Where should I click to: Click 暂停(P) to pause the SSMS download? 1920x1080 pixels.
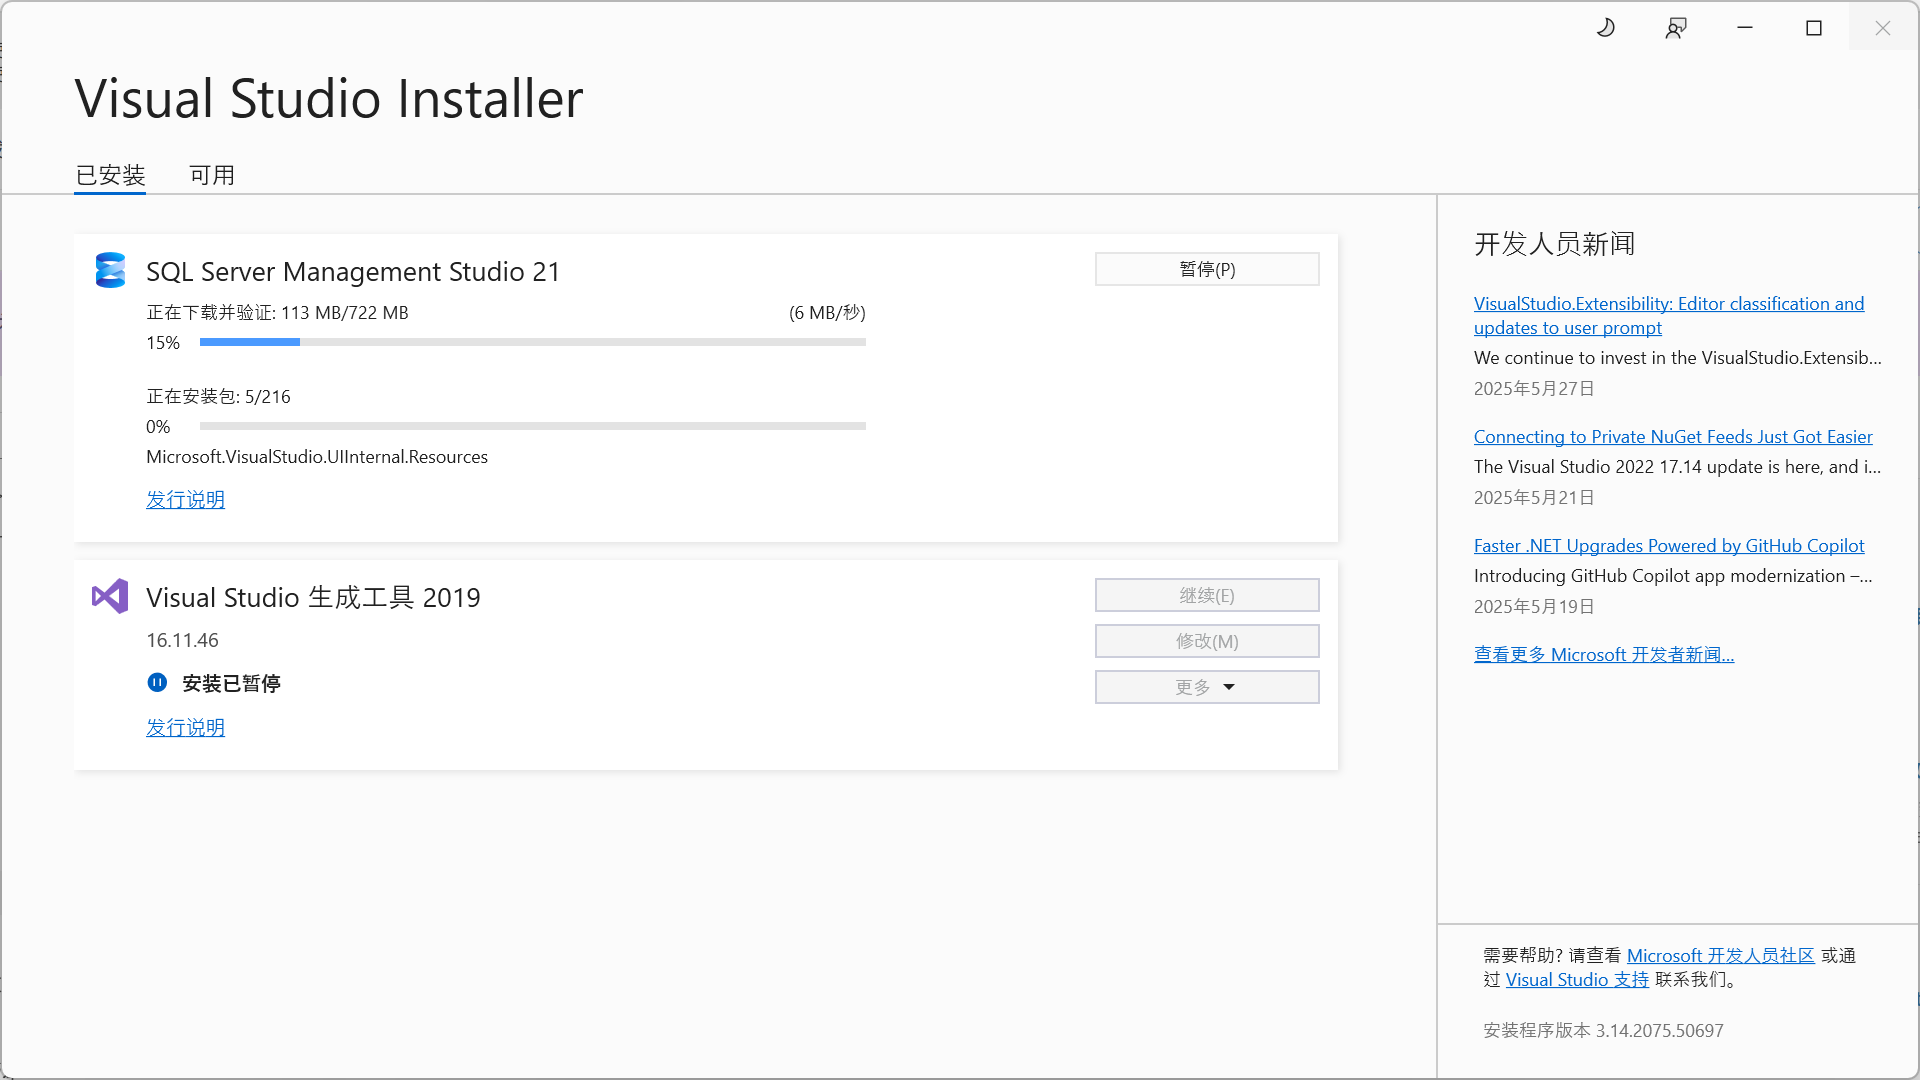pyautogui.click(x=1206, y=269)
